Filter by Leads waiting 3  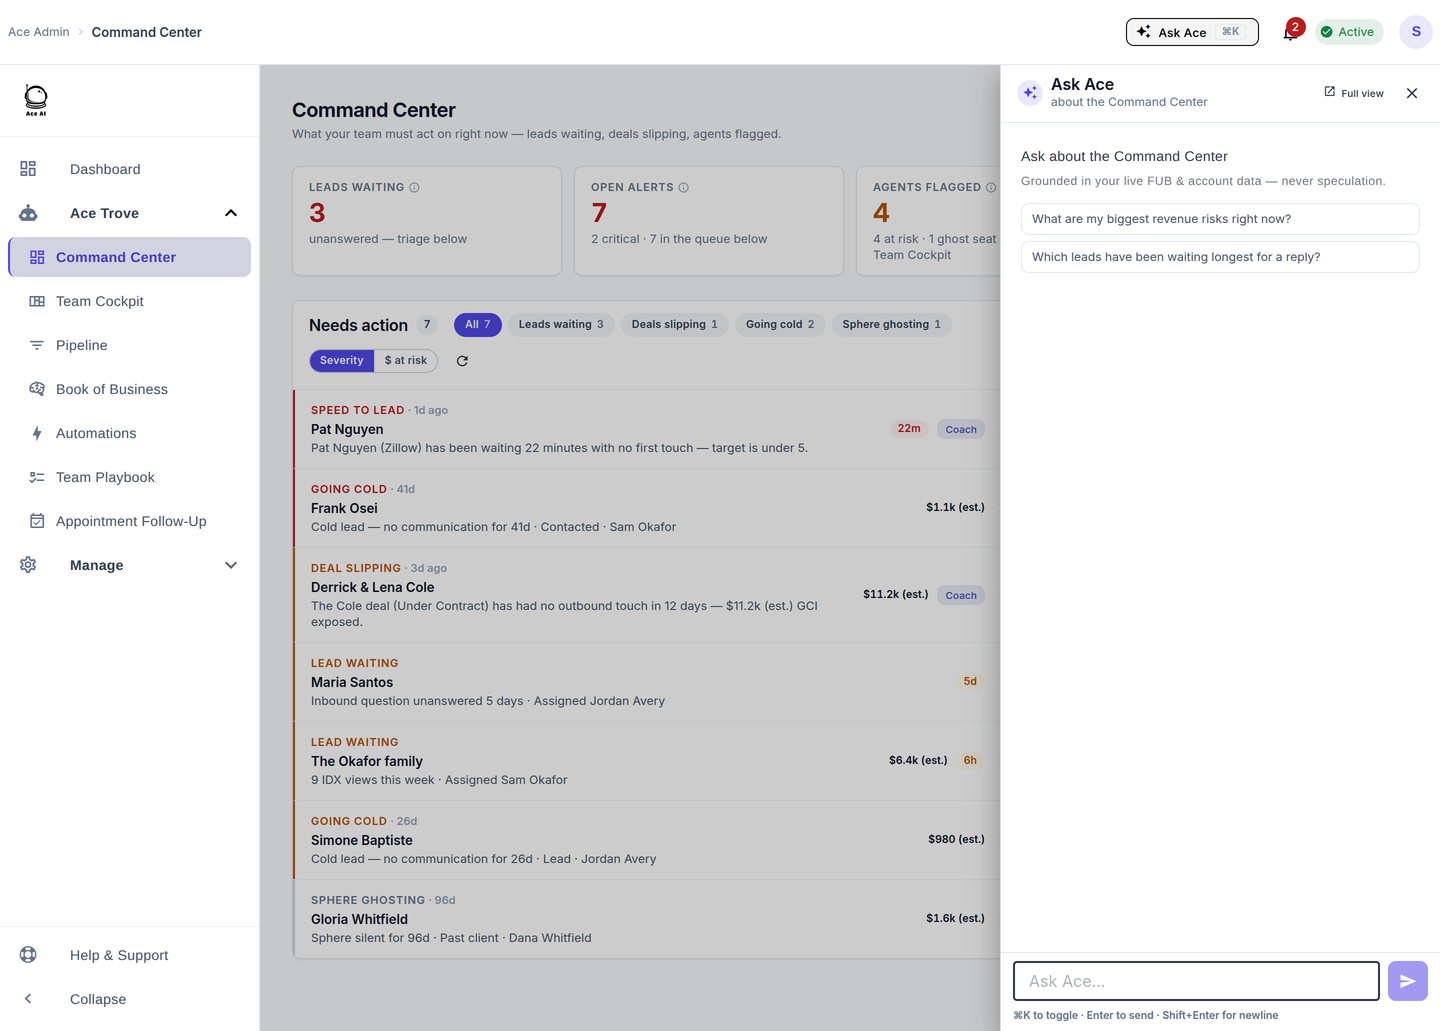561,325
